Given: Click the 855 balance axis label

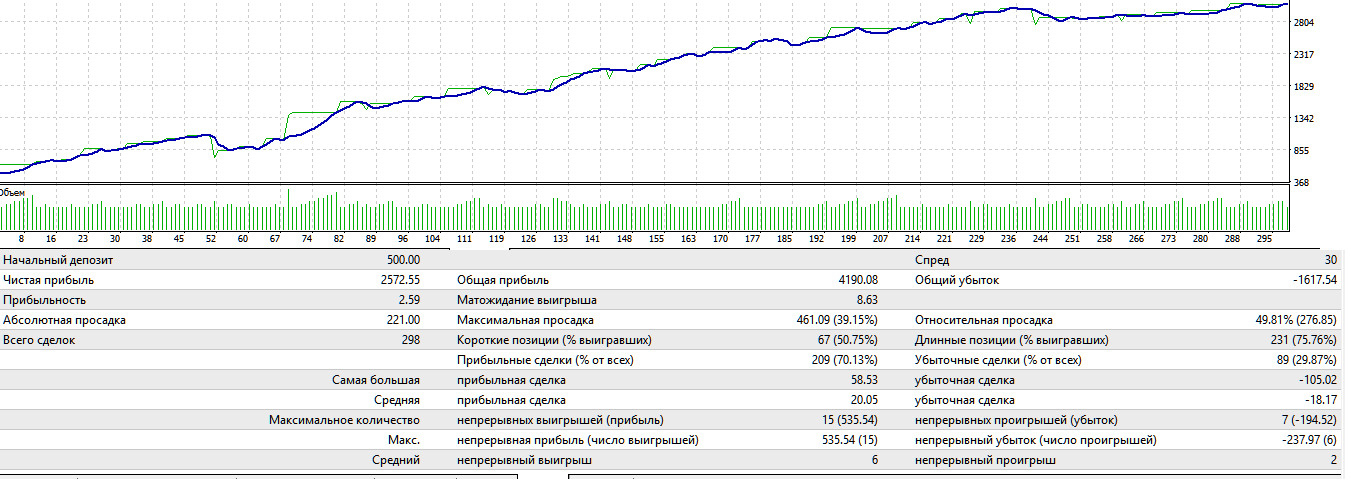Looking at the screenshot, I should 1304,150.
